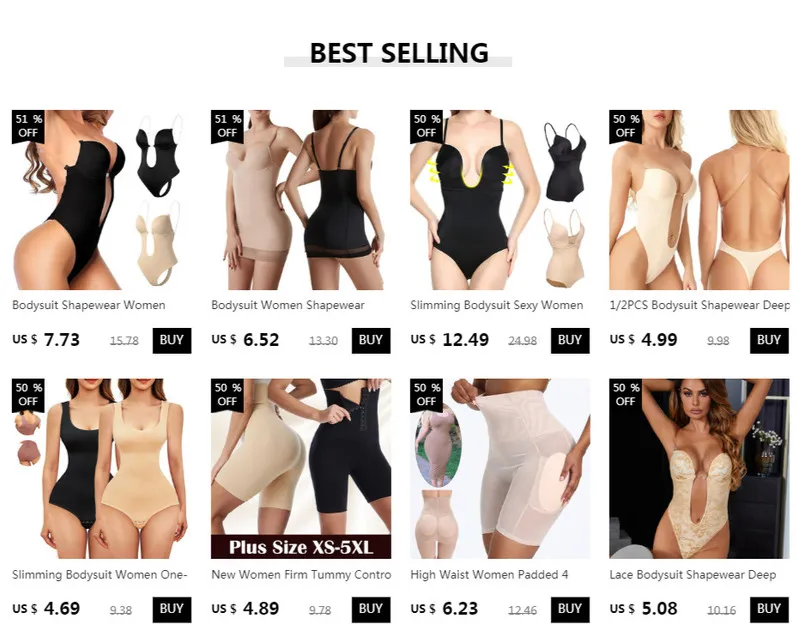The image size is (800, 643).
Task: Click BUY for the US $4.89 tummy control
Action: pyautogui.click(x=371, y=609)
